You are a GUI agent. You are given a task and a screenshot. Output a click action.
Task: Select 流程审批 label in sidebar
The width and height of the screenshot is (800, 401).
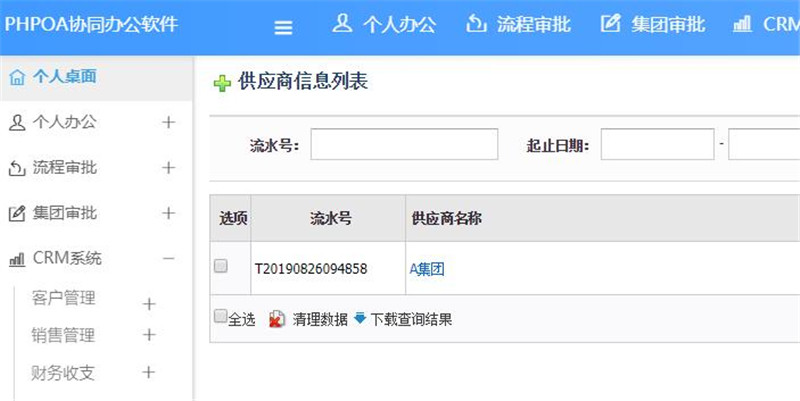pos(65,167)
